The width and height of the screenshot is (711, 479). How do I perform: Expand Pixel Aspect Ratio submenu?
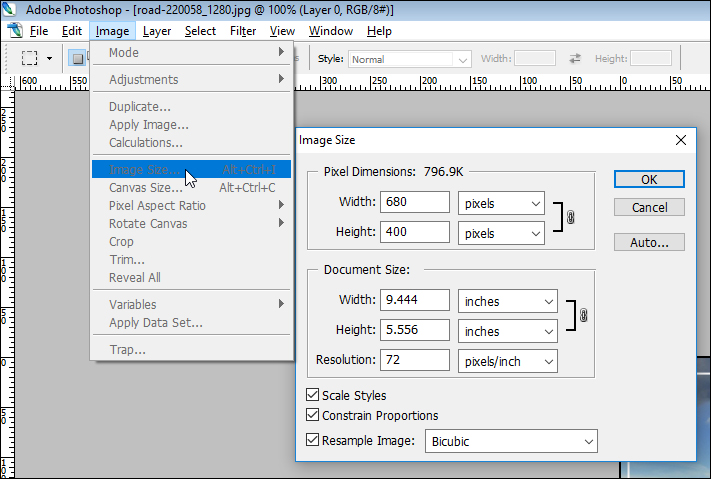[191, 205]
